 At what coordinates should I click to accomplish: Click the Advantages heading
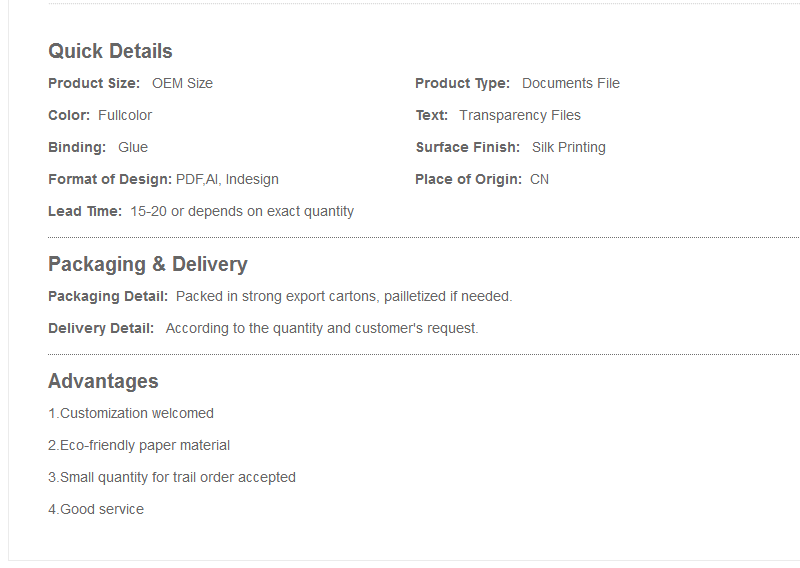103,381
